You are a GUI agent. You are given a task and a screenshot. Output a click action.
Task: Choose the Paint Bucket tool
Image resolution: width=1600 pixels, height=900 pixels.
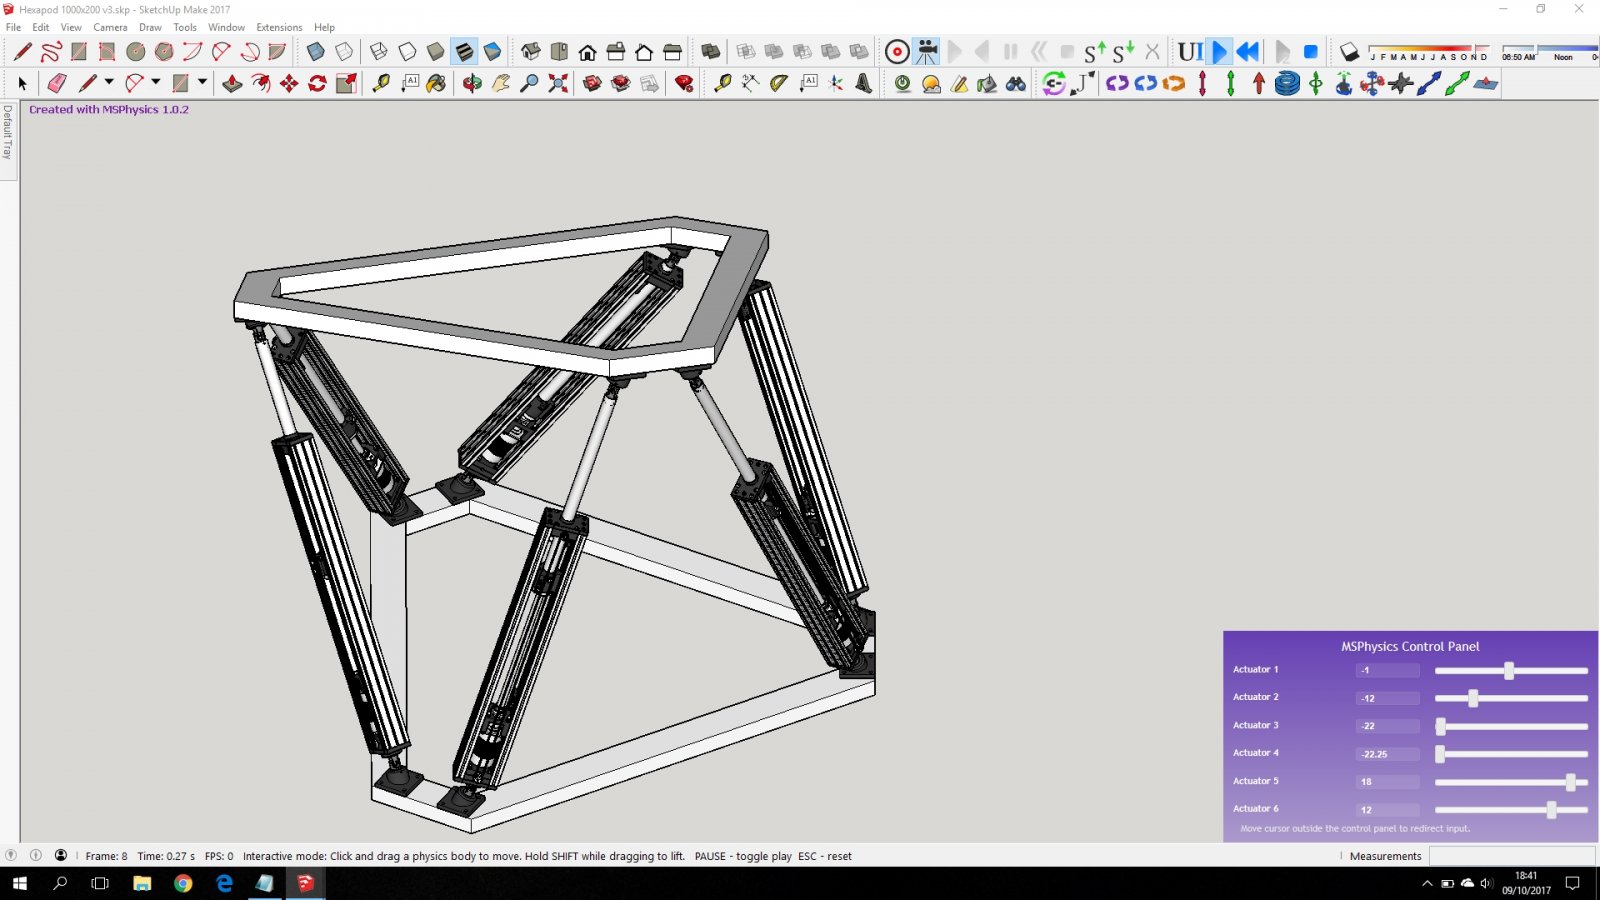coord(436,84)
